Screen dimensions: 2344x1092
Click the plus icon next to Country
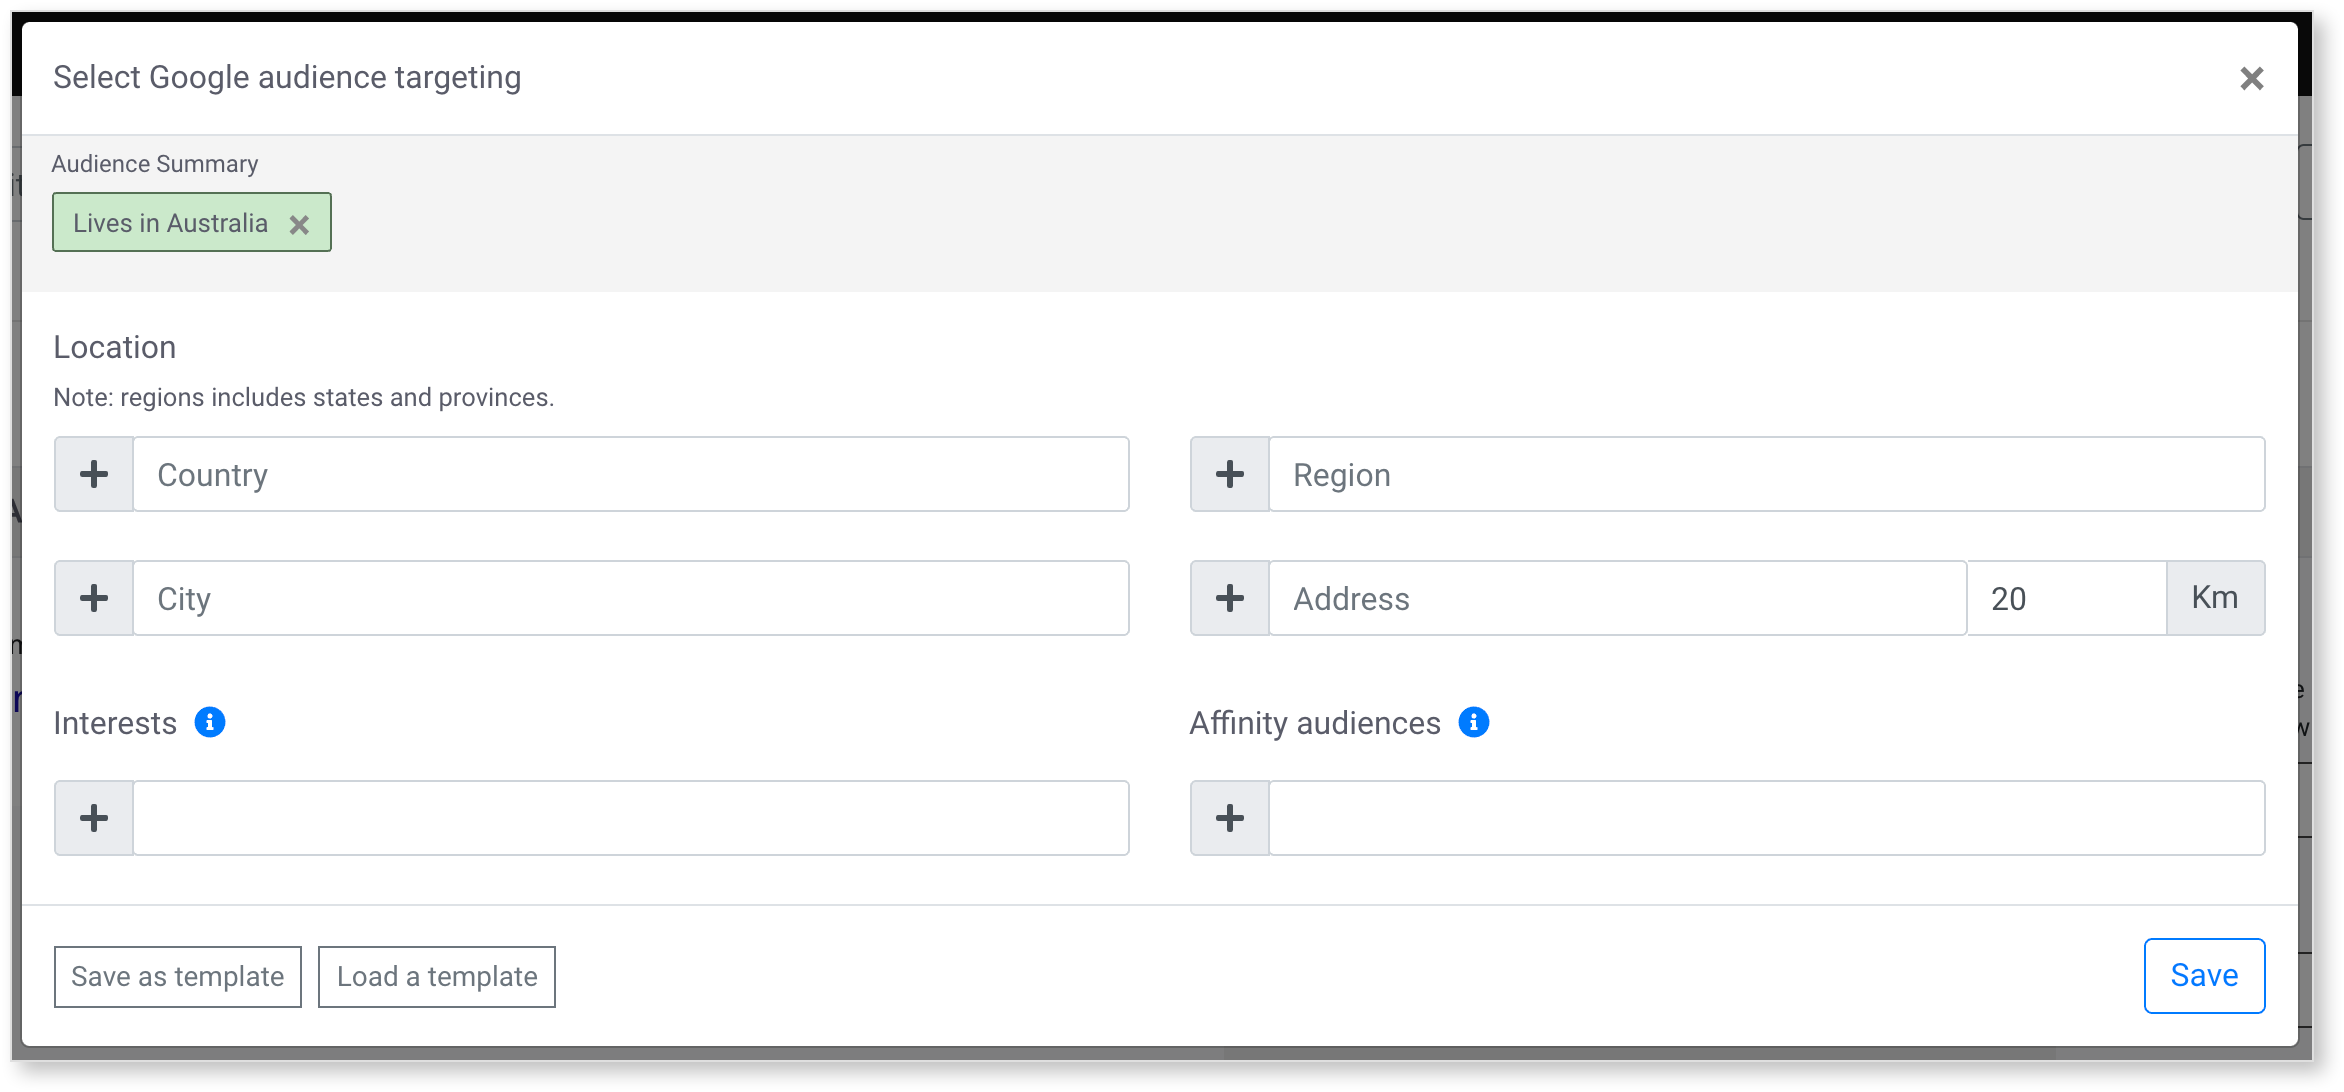(x=94, y=474)
